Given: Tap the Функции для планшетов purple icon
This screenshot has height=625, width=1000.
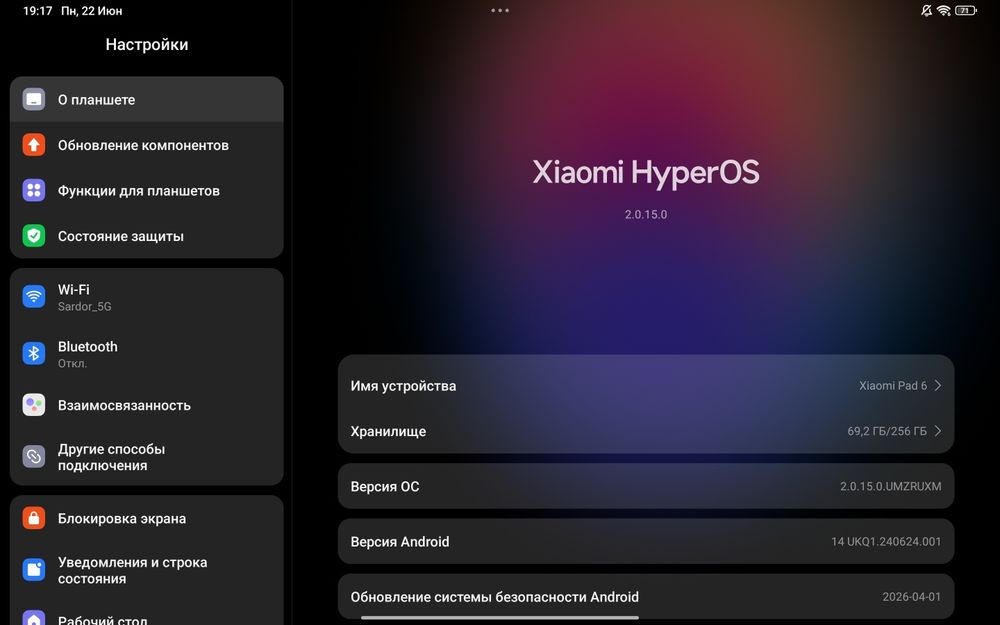Looking at the screenshot, I should click(x=34, y=190).
